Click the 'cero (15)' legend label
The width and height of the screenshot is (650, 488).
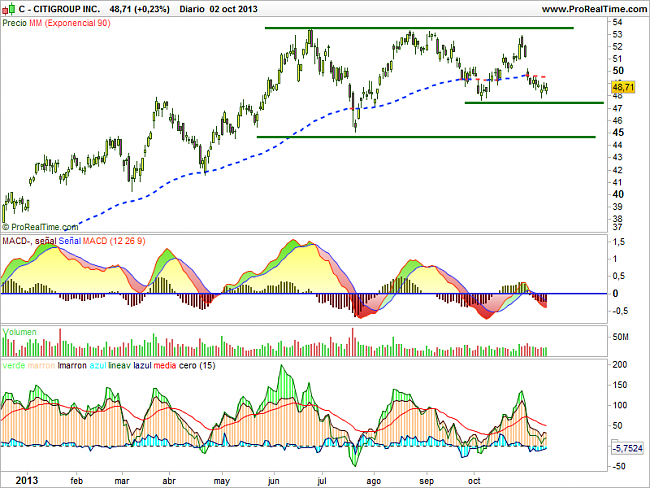[197, 366]
